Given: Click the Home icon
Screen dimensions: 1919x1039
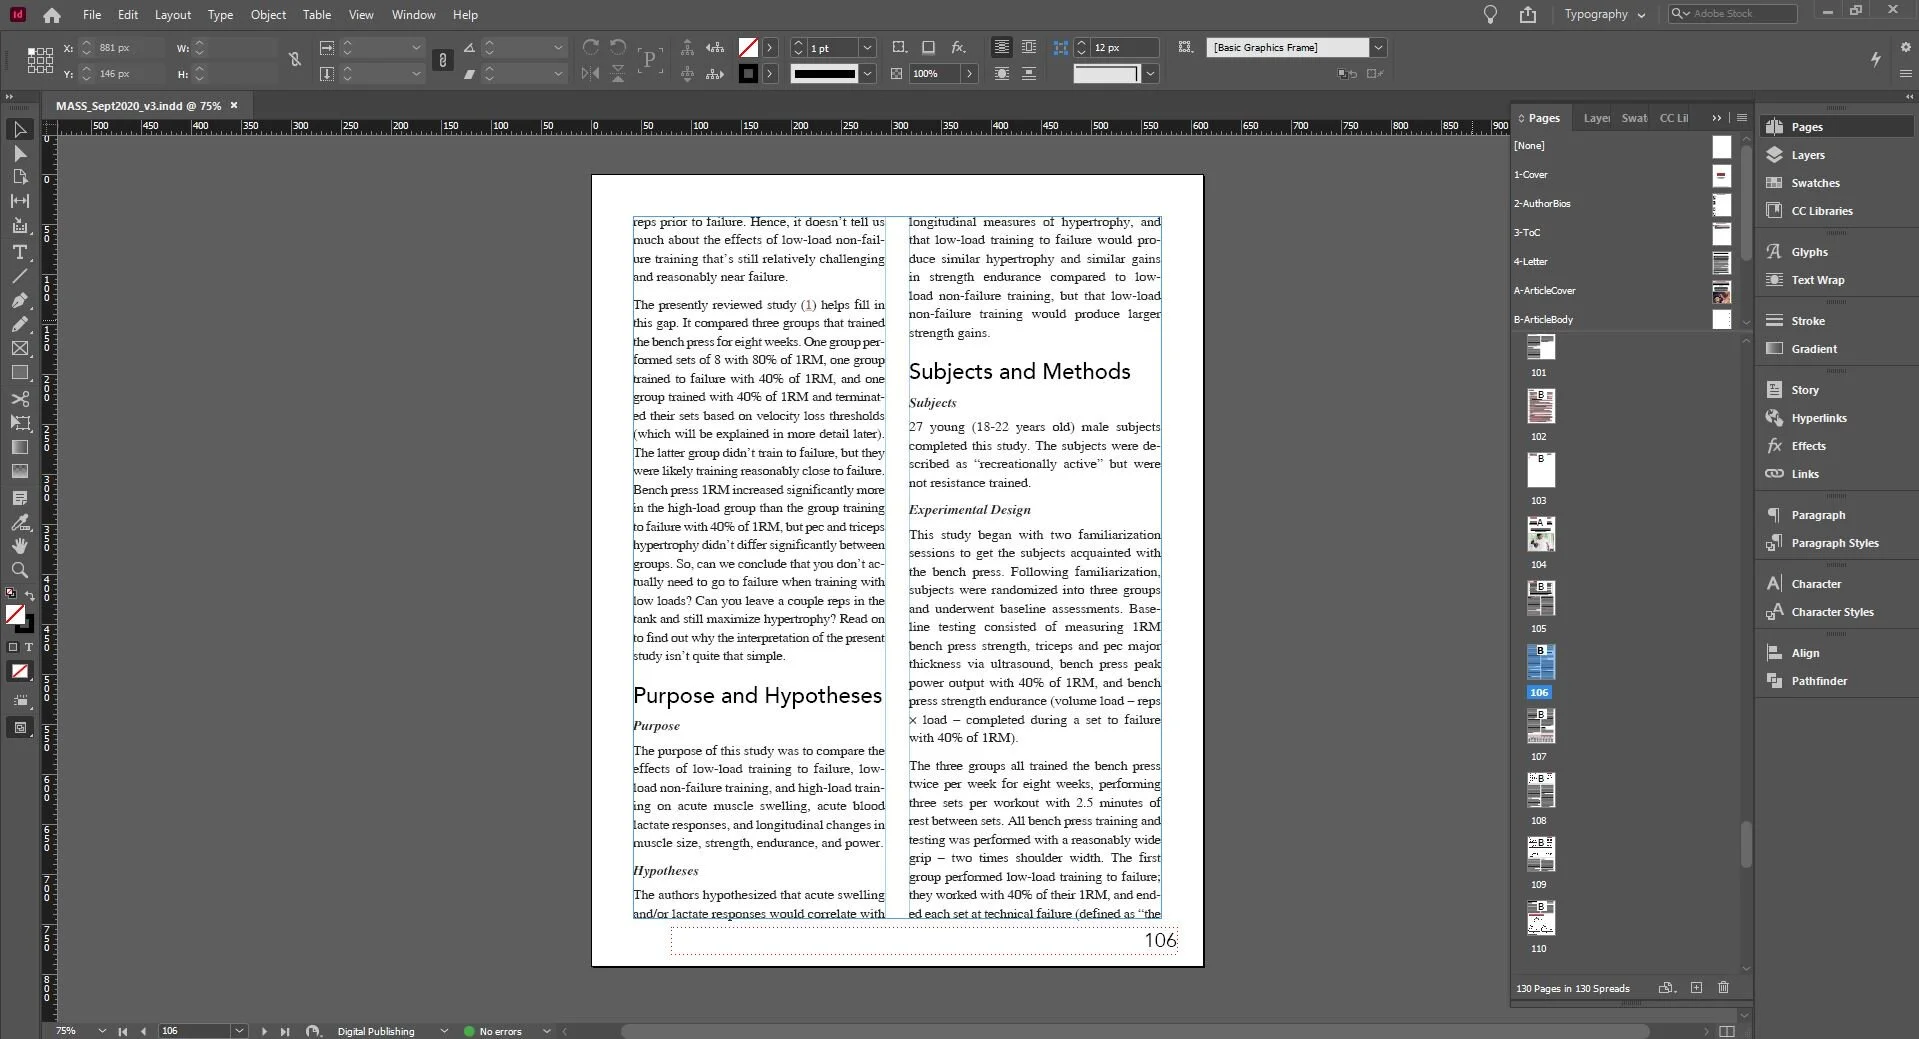Looking at the screenshot, I should pyautogui.click(x=52, y=15).
